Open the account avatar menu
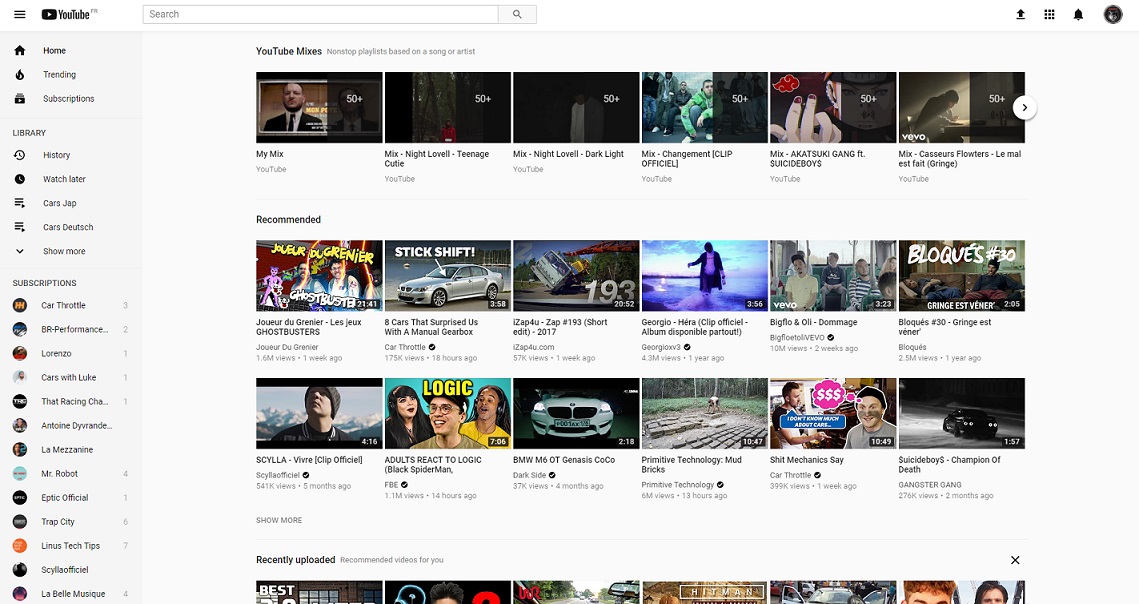Screen dimensions: 1139x604 tap(1113, 14)
